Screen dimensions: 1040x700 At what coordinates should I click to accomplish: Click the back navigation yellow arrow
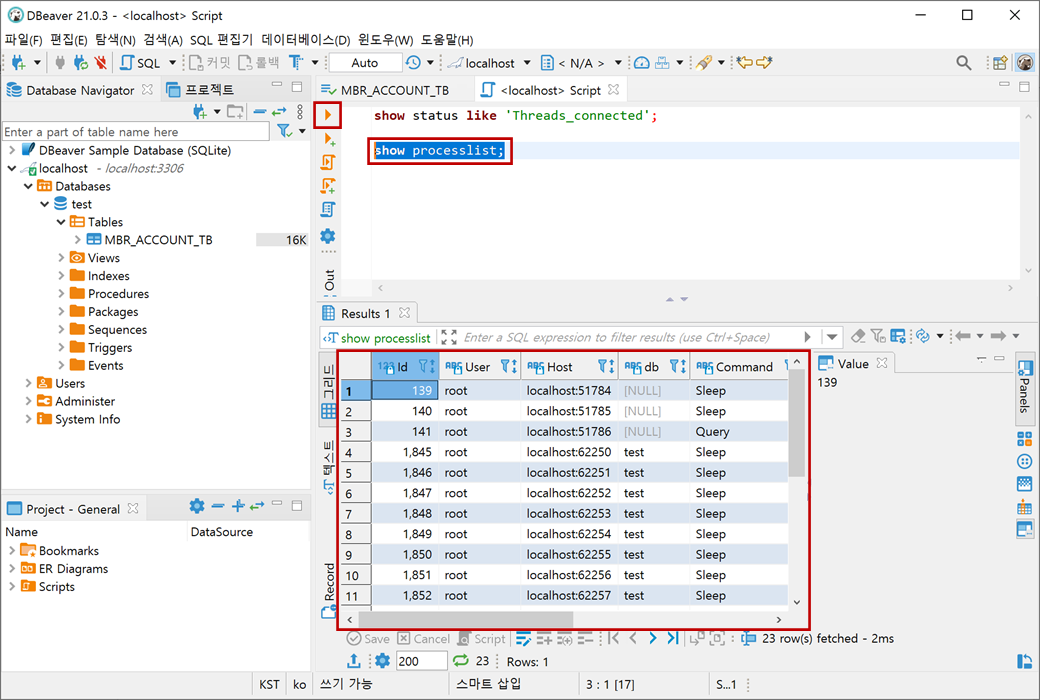[745, 62]
